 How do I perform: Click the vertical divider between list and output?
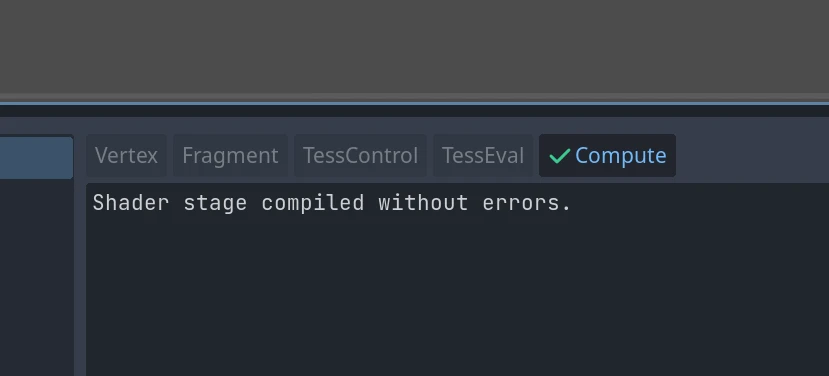tap(80, 254)
